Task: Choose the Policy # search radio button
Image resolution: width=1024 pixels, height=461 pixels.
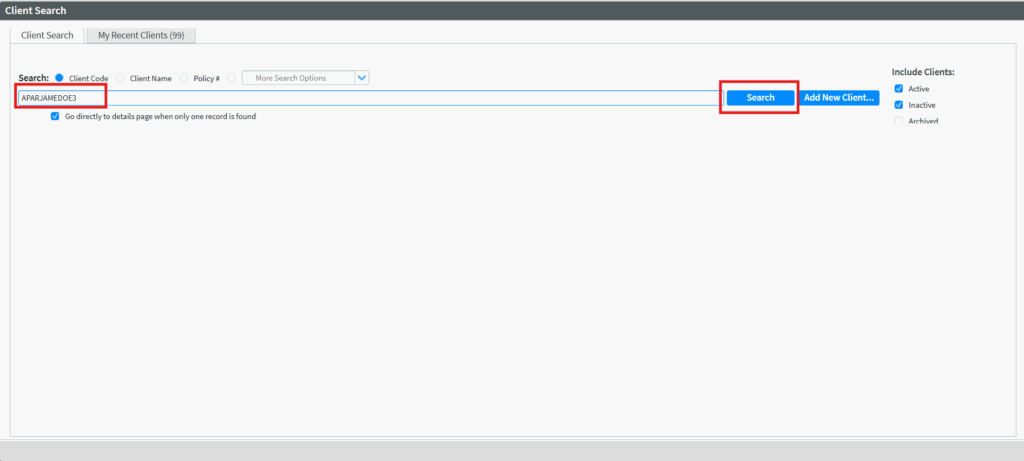Action: 184,78
